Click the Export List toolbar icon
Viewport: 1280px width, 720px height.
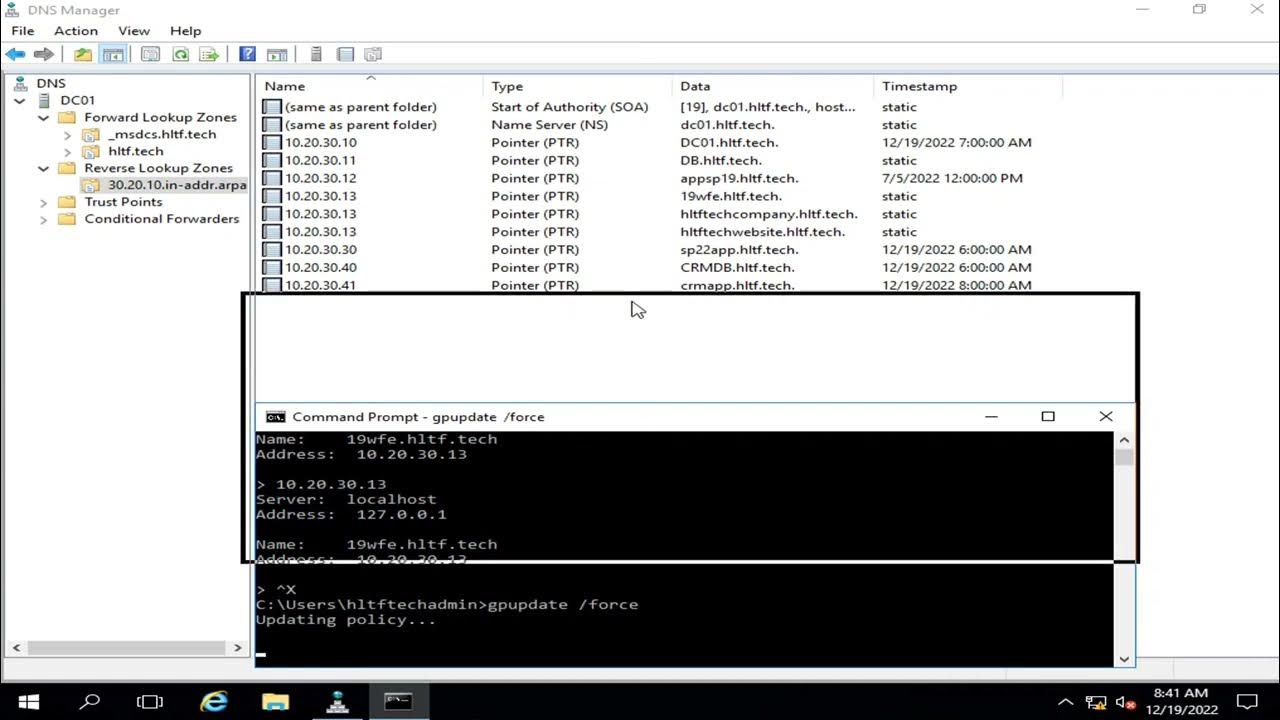point(209,54)
